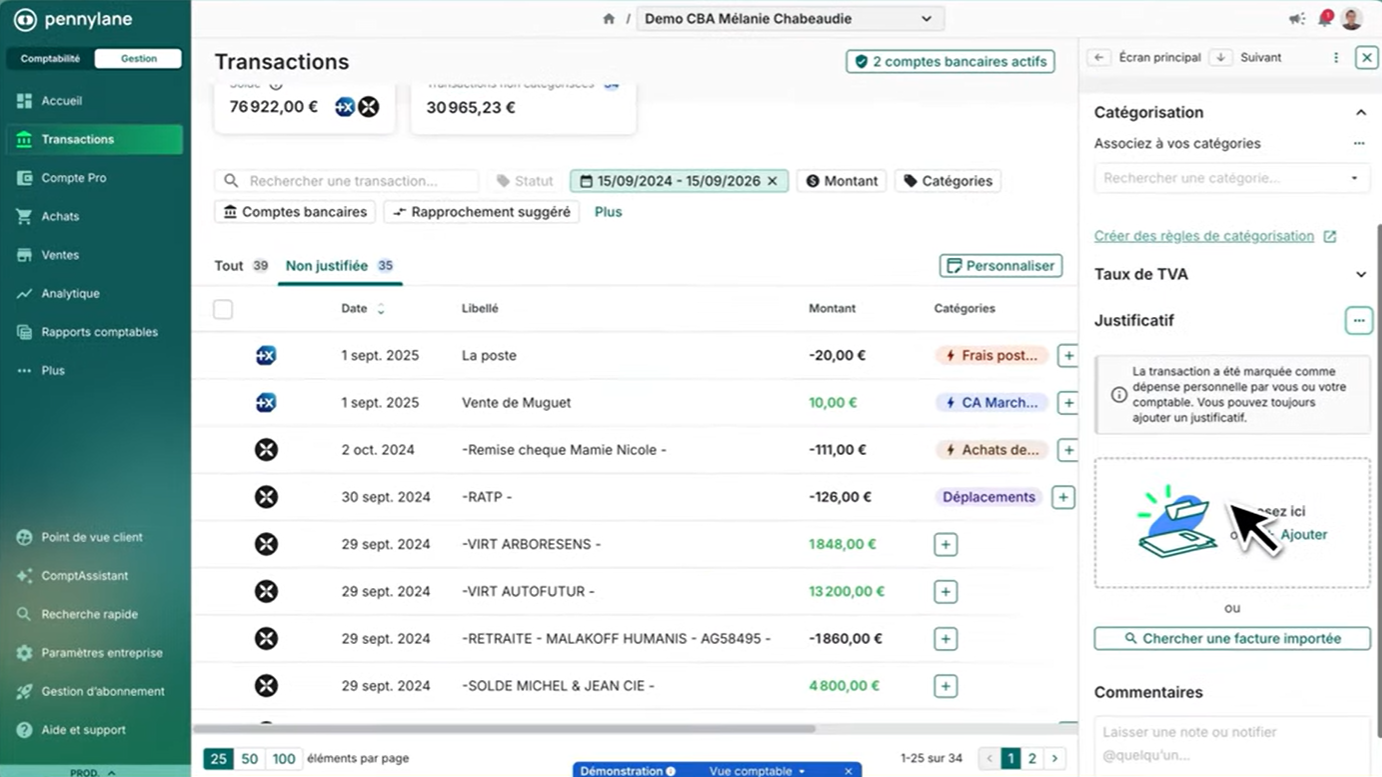Switch to the Tout tab
The image size is (1382, 777).
pyautogui.click(x=229, y=266)
